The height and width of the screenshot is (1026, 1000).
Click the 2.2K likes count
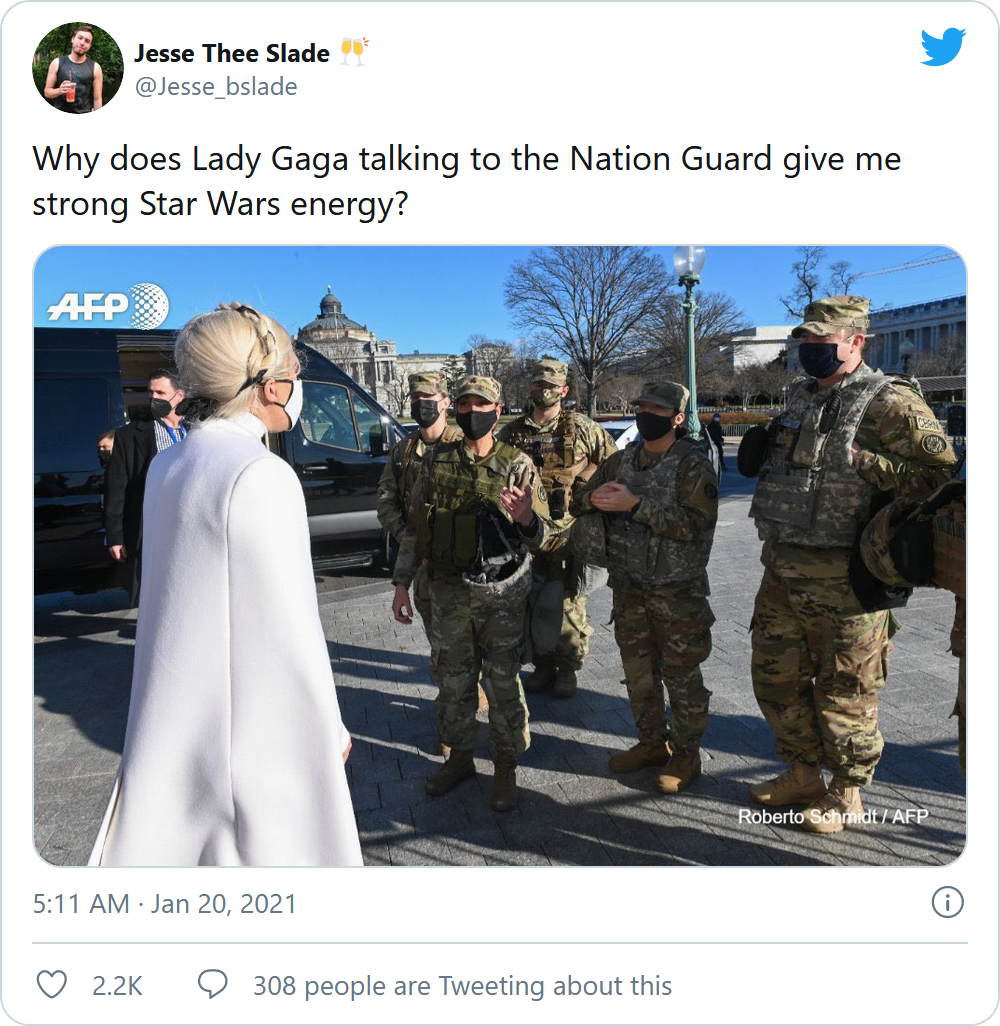[x=117, y=985]
